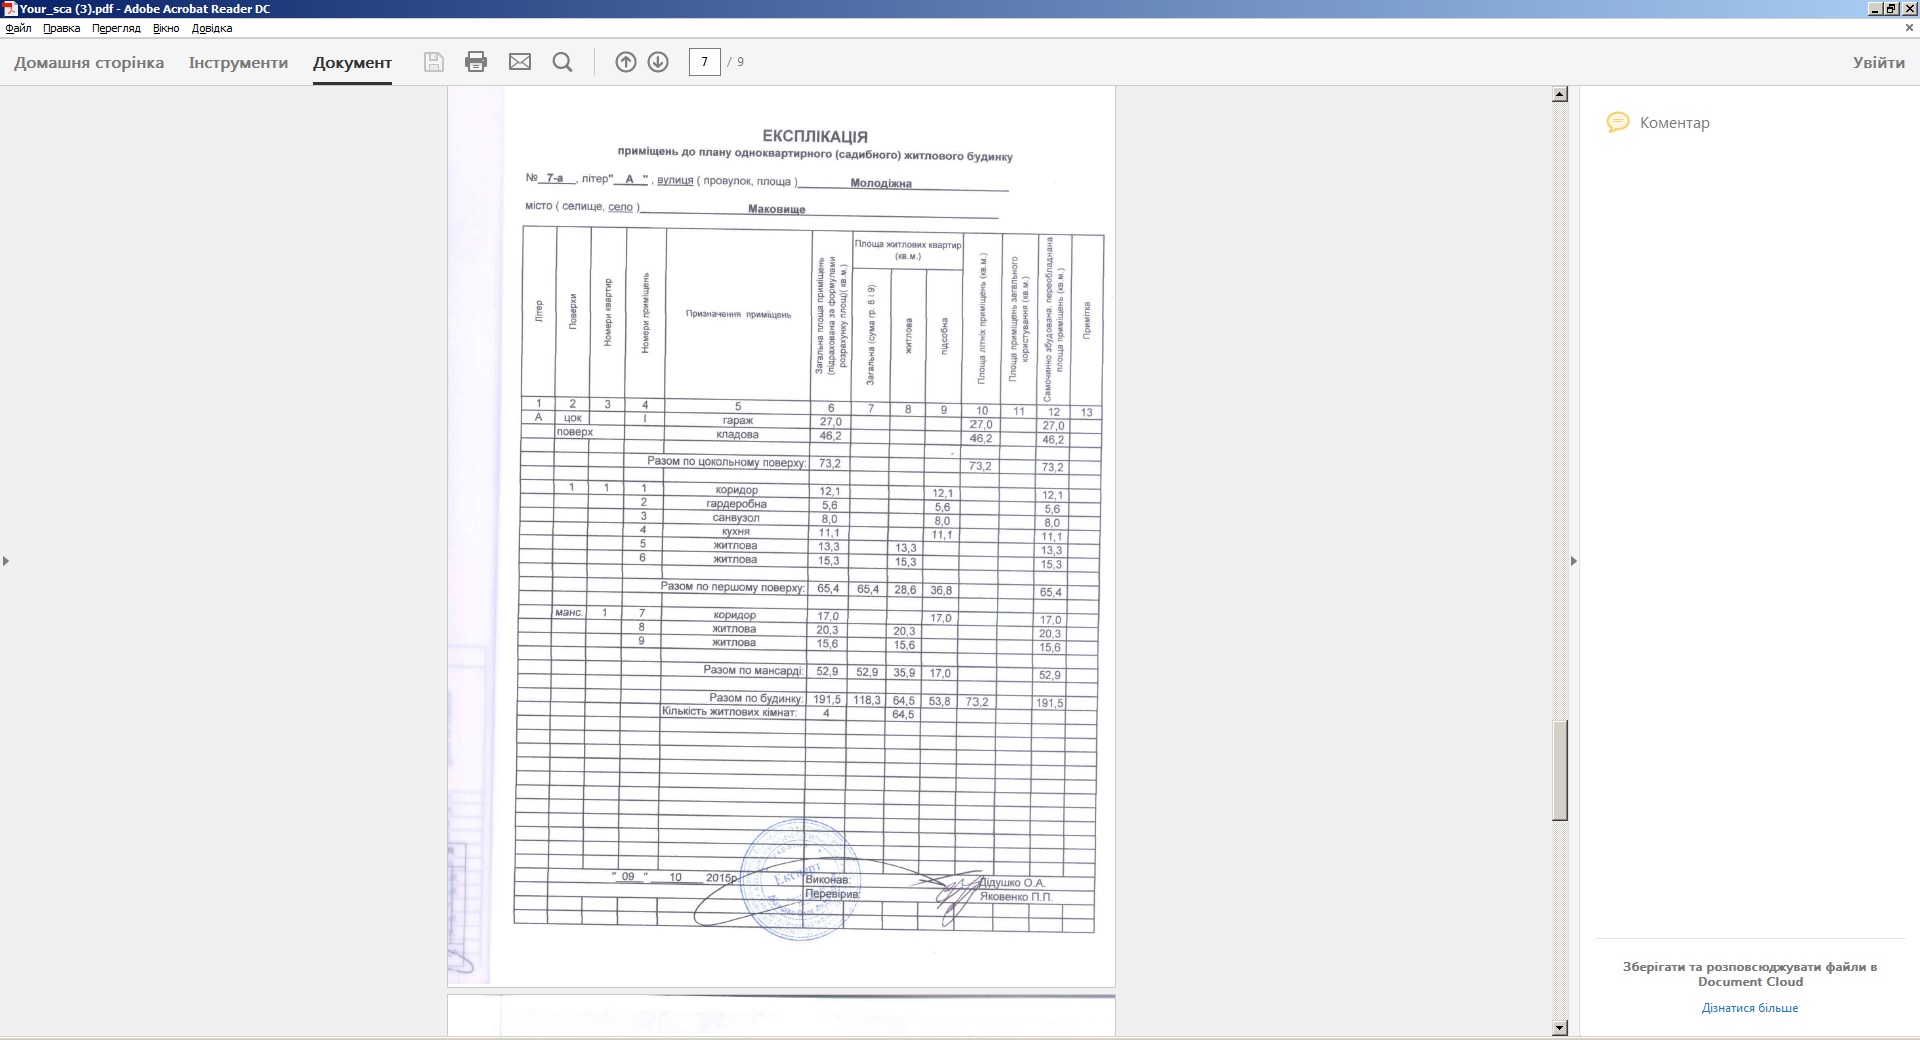This screenshot has height=1040, width=1920.
Task: Click Разом по мансарді label
Action: pyautogui.click(x=753, y=670)
